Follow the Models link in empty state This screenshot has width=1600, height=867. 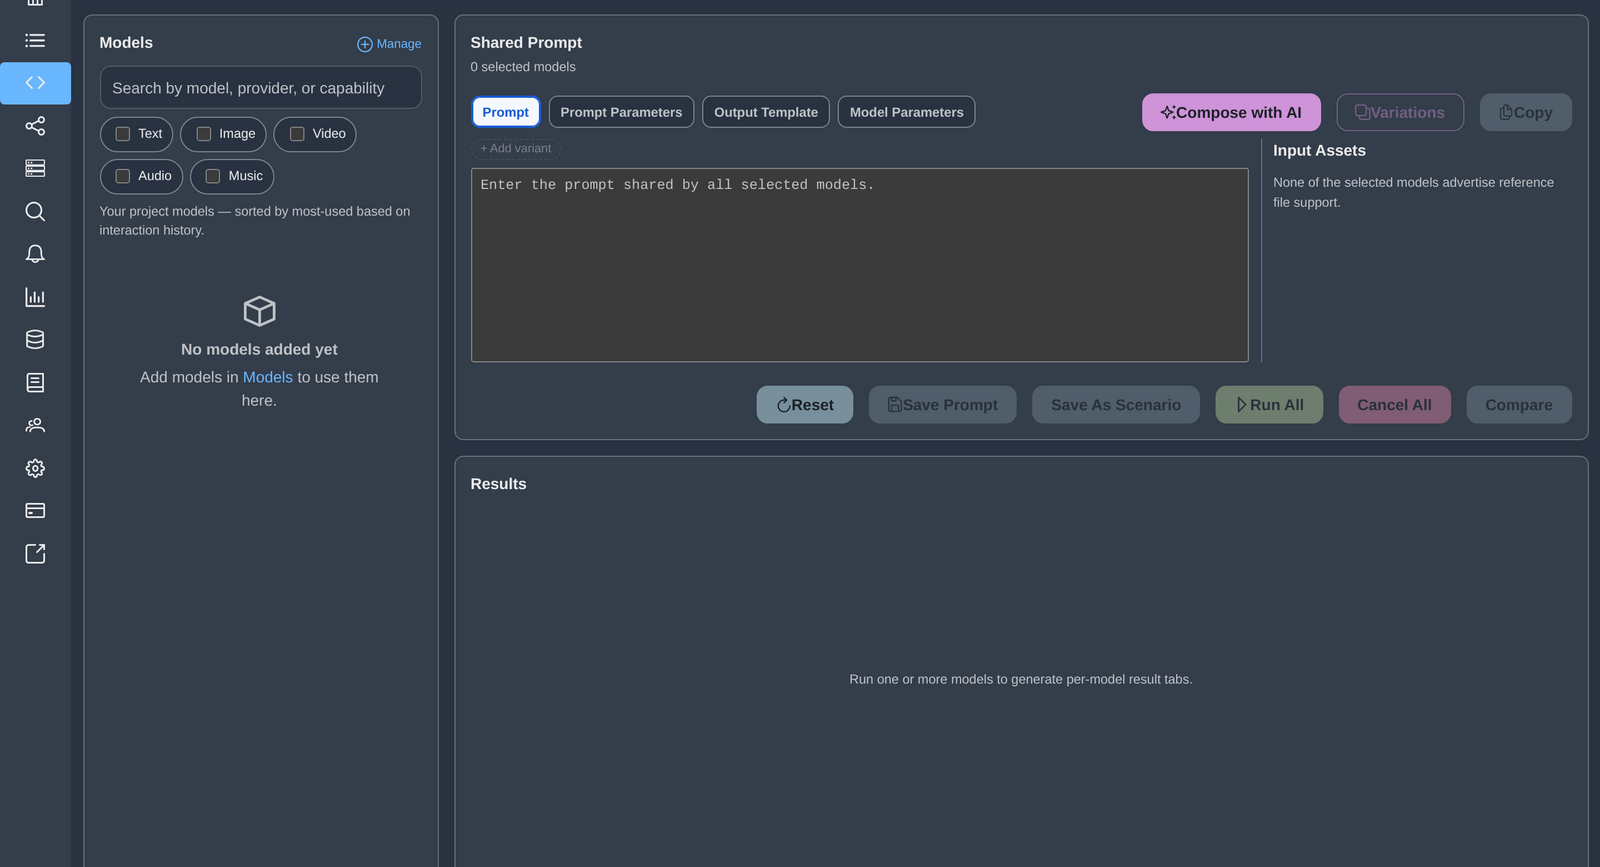coord(268,377)
